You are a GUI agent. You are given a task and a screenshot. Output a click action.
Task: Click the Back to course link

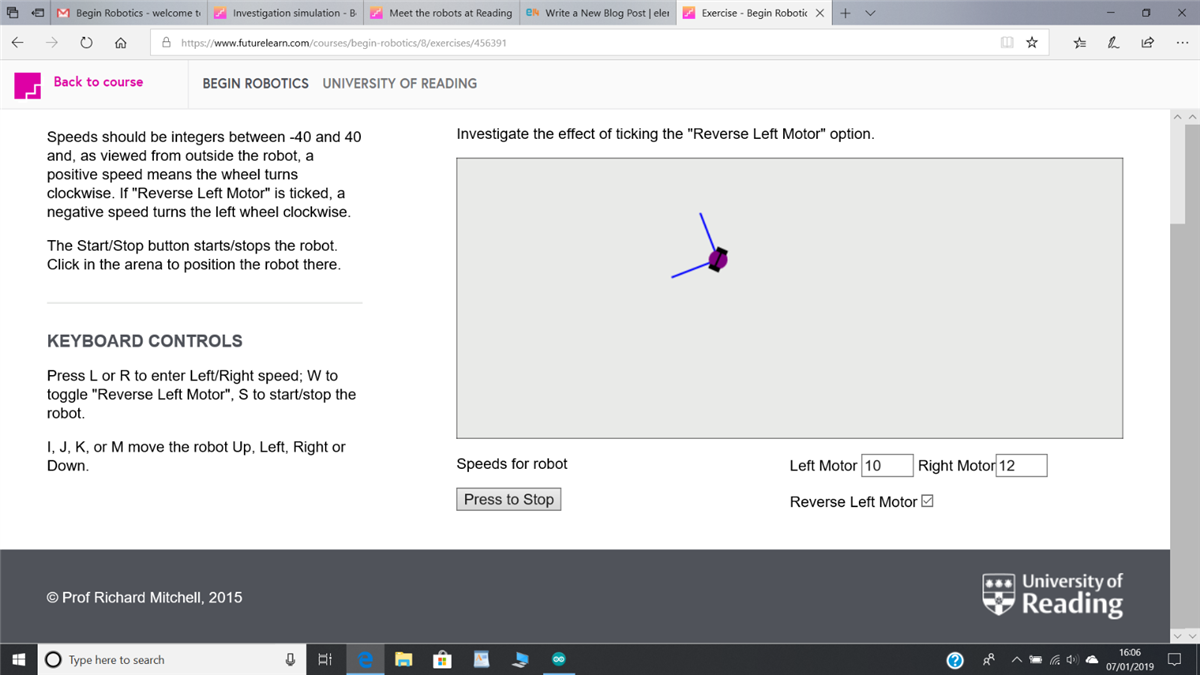click(x=97, y=81)
